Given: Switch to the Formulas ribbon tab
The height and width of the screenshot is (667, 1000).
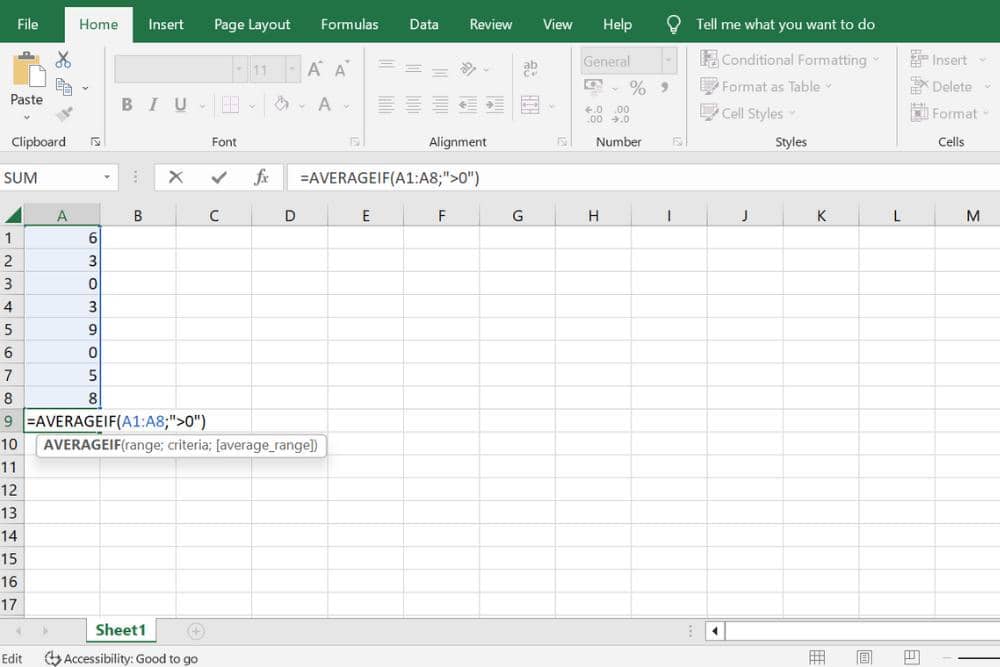Looking at the screenshot, I should click(349, 24).
